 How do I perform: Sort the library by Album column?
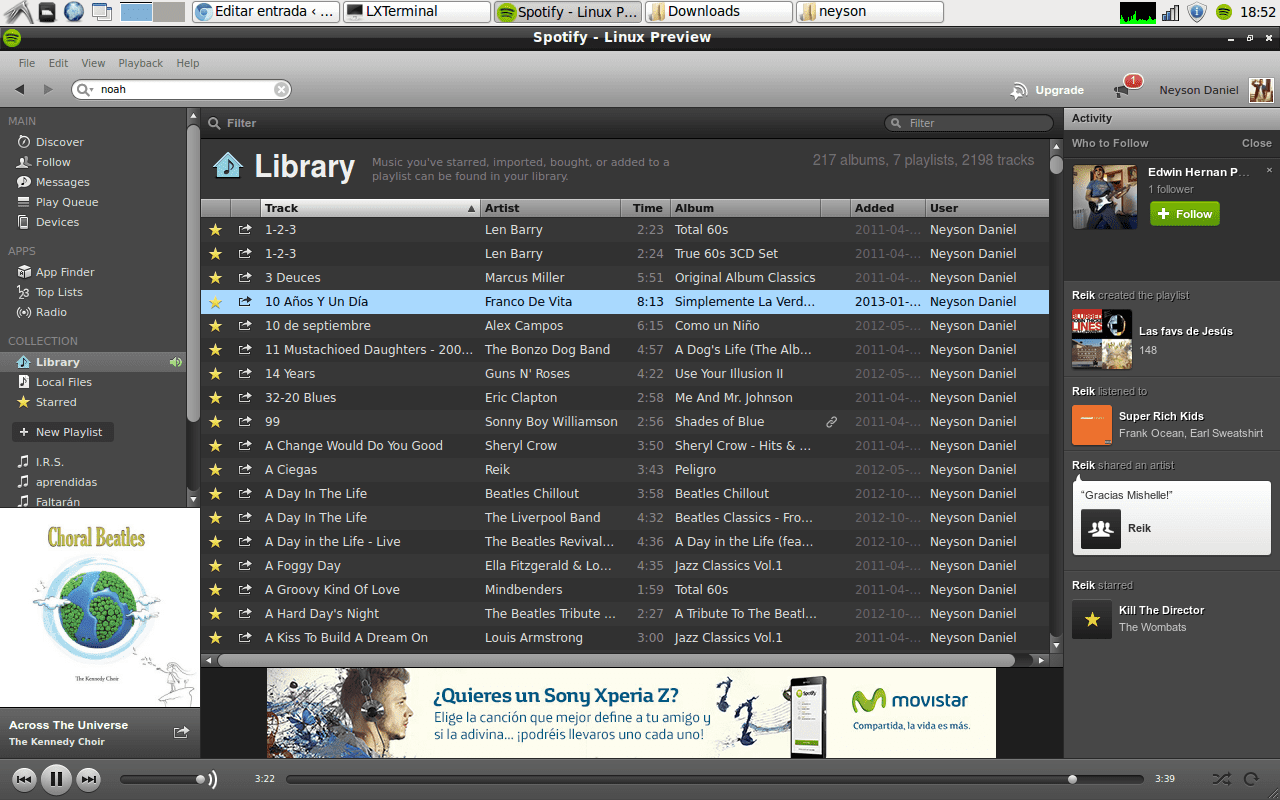745,208
